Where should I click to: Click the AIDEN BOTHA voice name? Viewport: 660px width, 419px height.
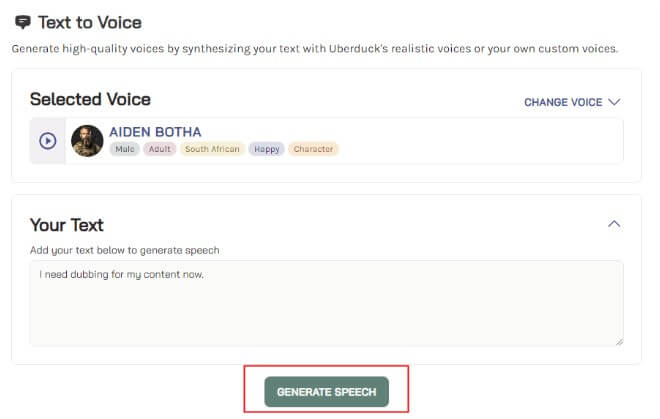coord(155,132)
